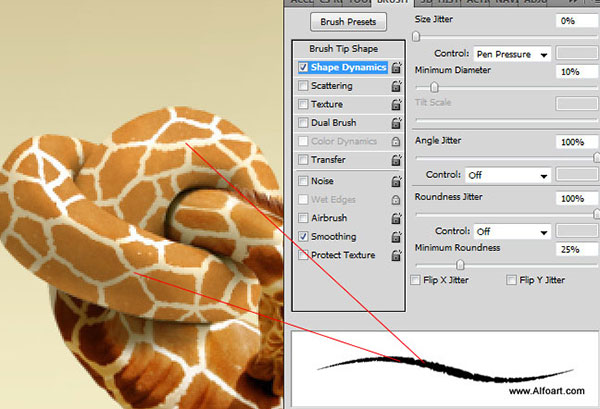Screen dimensions: 600x409
Task: Toggle lock icon for Dual Brush
Action: tap(396, 122)
